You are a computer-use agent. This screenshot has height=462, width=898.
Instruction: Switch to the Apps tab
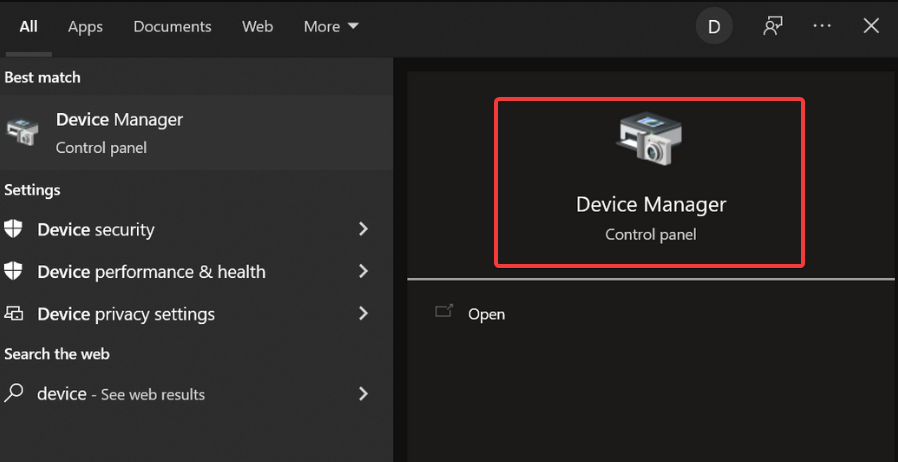tap(85, 27)
